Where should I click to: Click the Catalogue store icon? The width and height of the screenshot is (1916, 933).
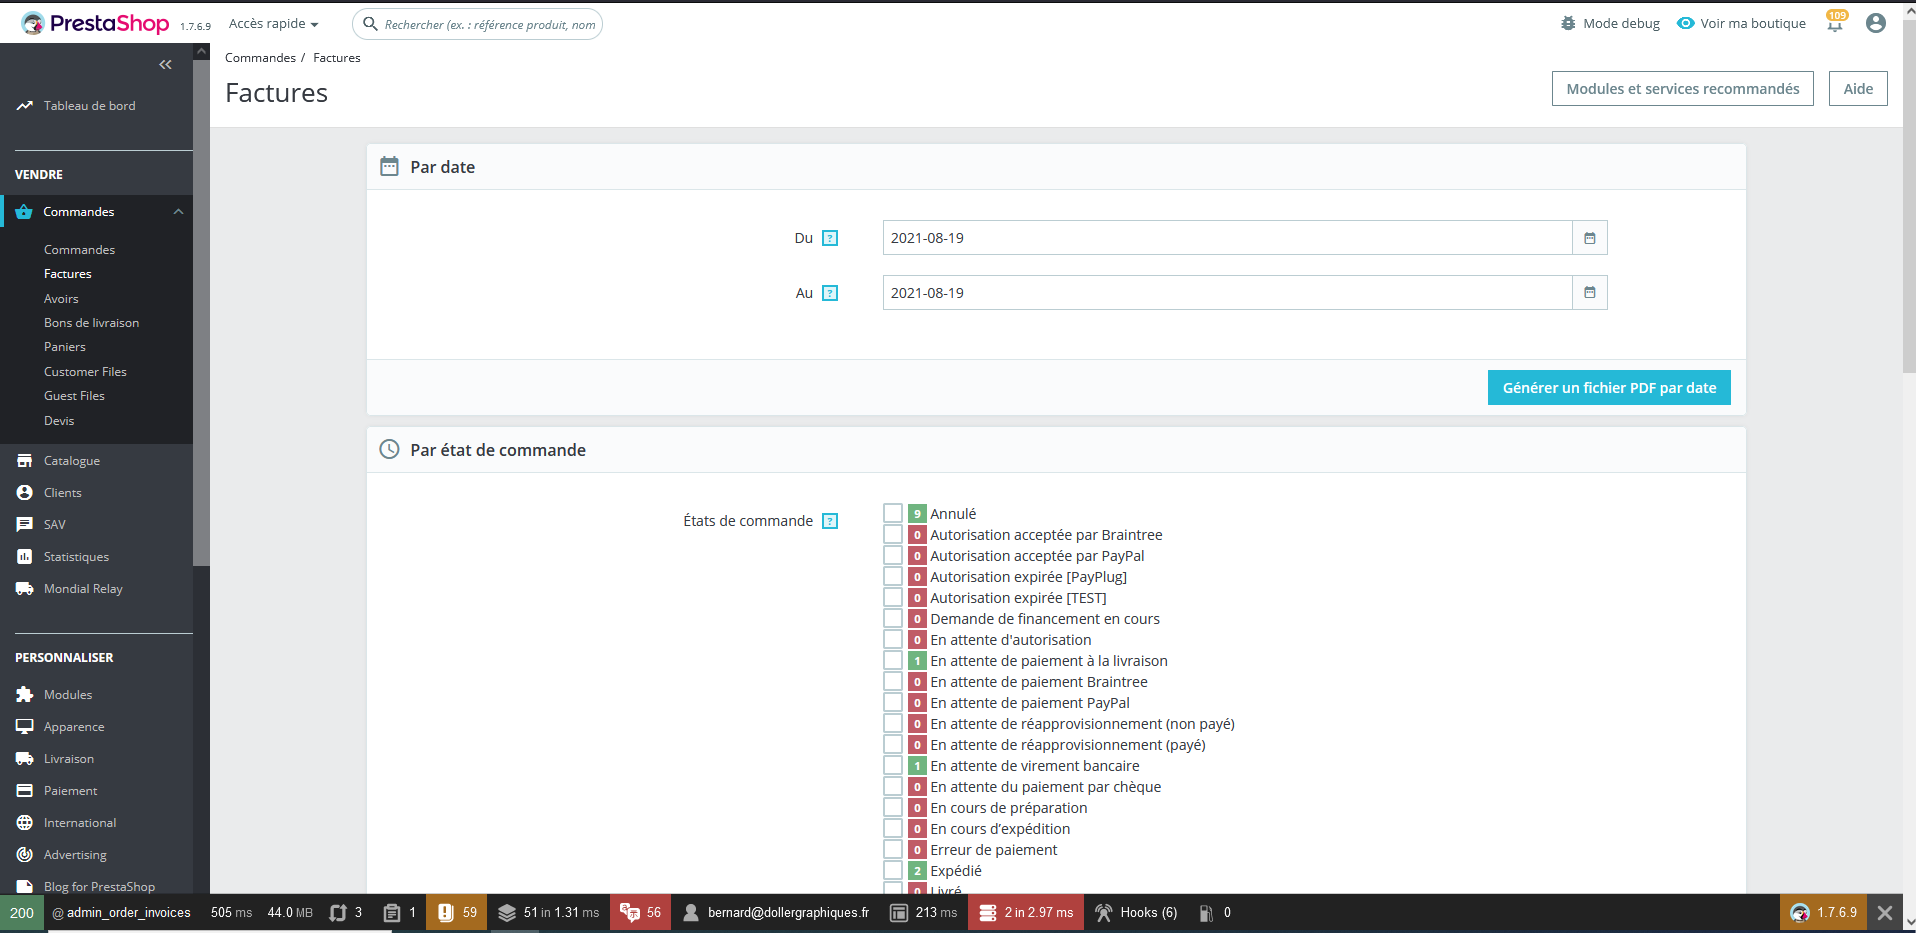(x=24, y=461)
